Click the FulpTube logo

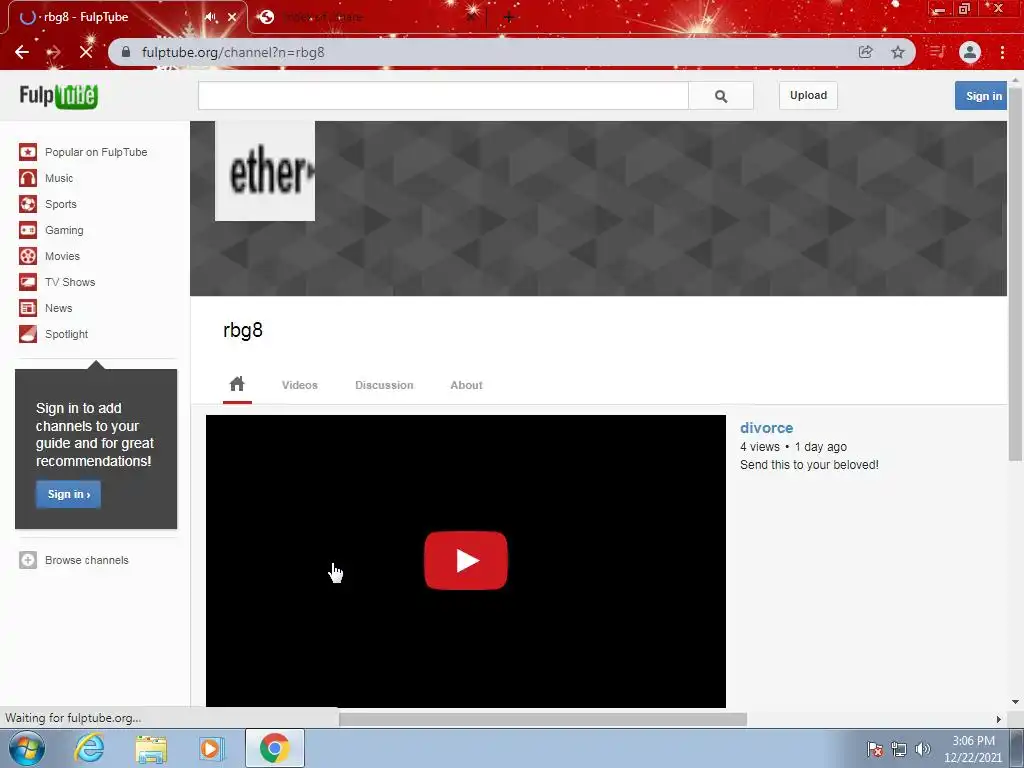(x=59, y=96)
